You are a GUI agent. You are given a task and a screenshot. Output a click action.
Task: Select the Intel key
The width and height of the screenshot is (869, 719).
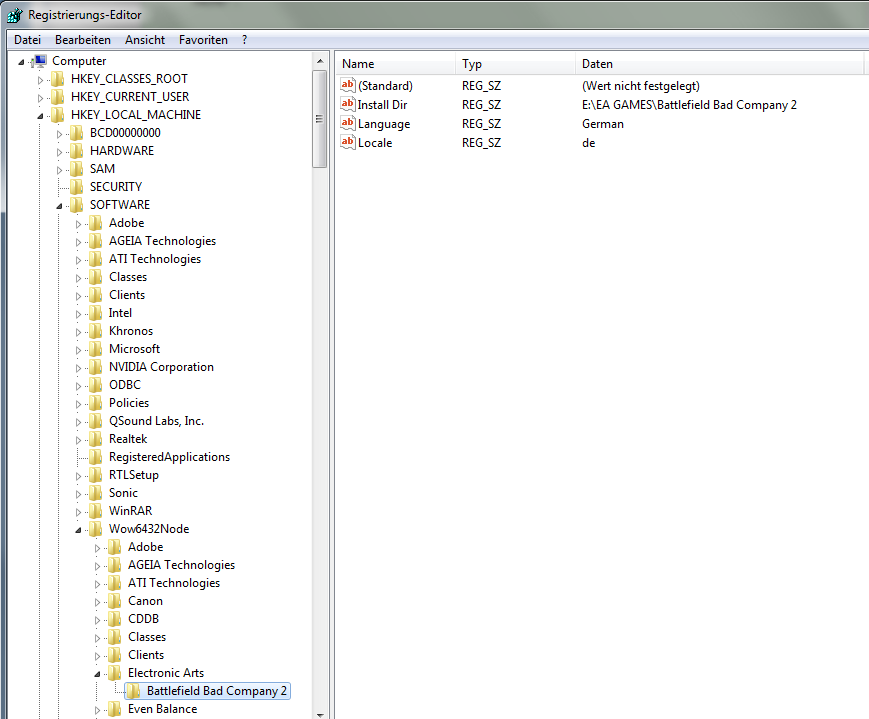tap(120, 313)
